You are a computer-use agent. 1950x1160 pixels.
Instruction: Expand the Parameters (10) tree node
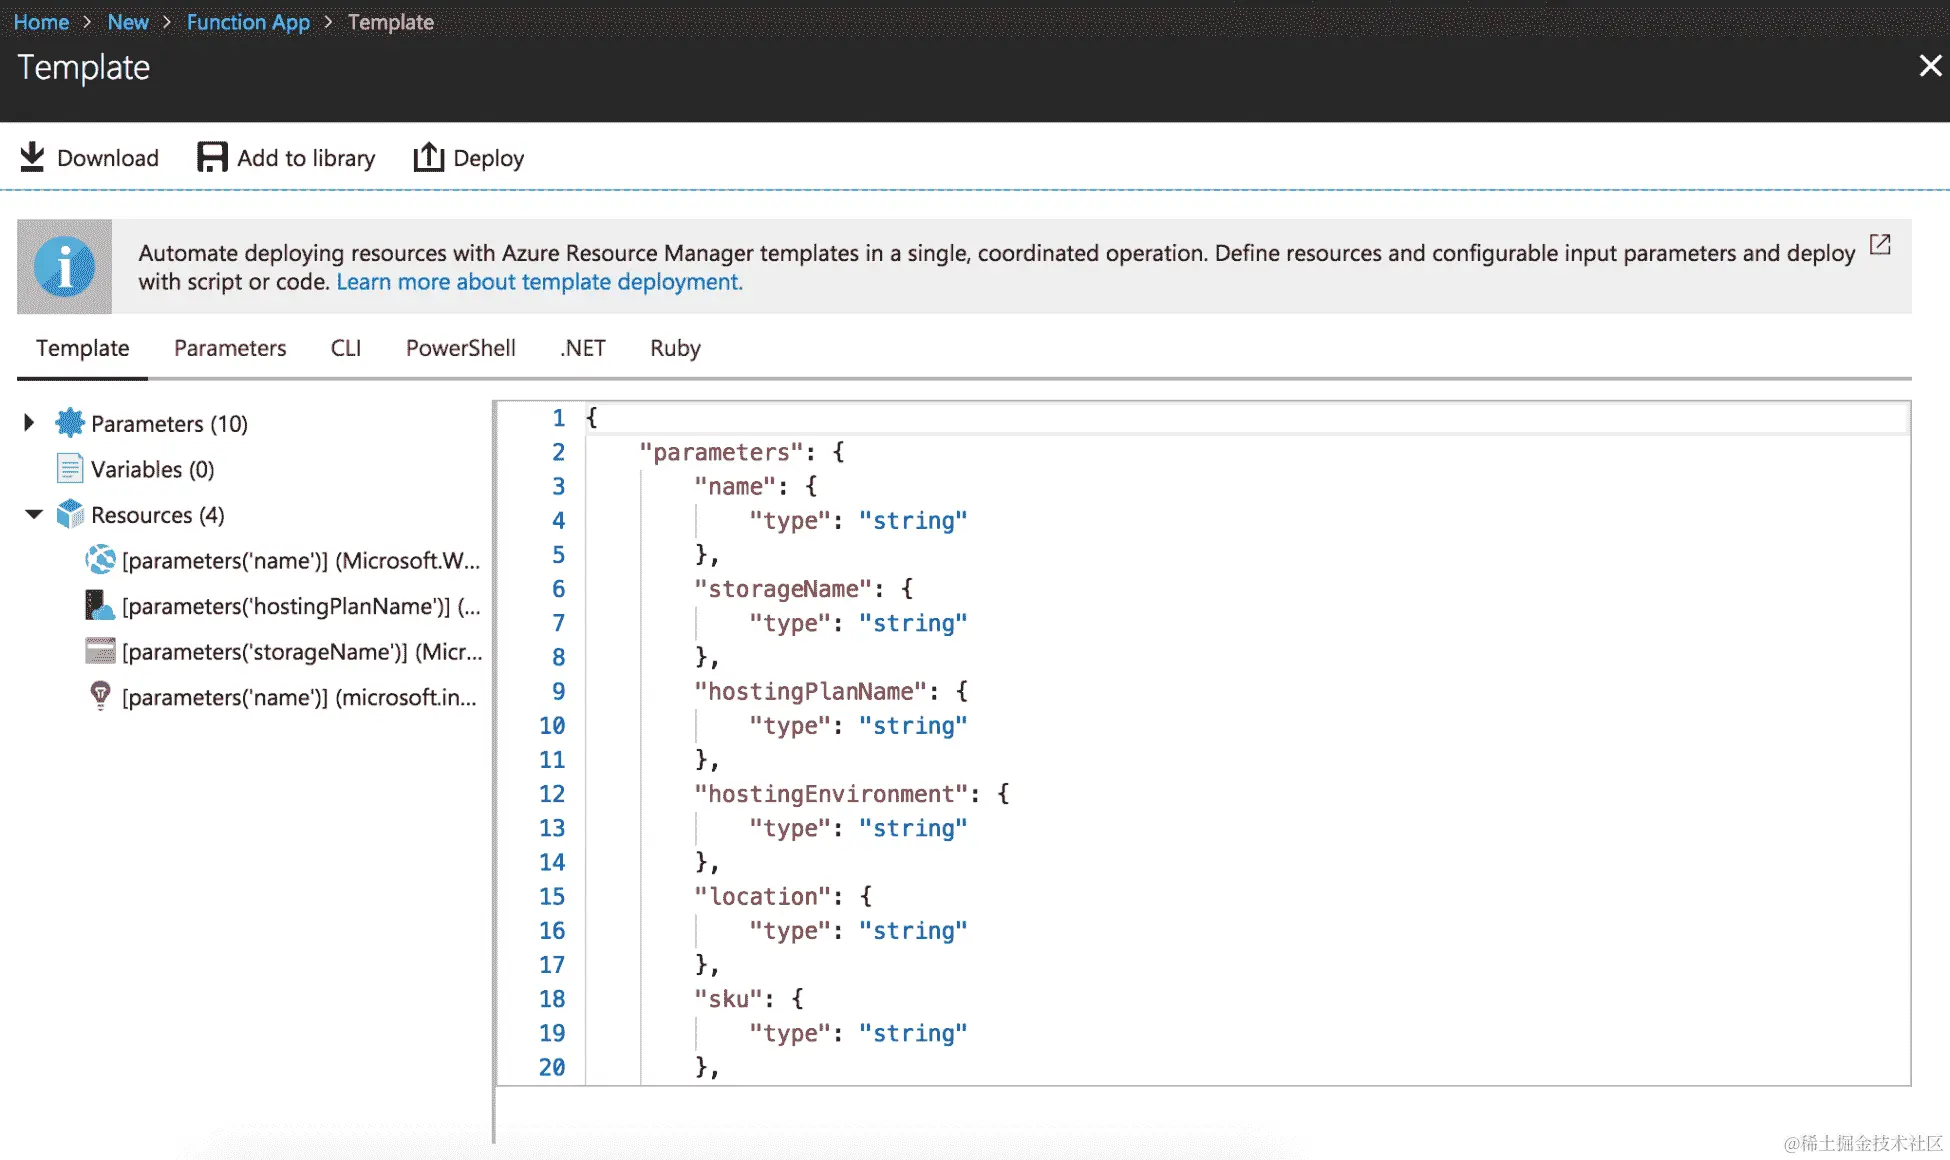click(29, 423)
